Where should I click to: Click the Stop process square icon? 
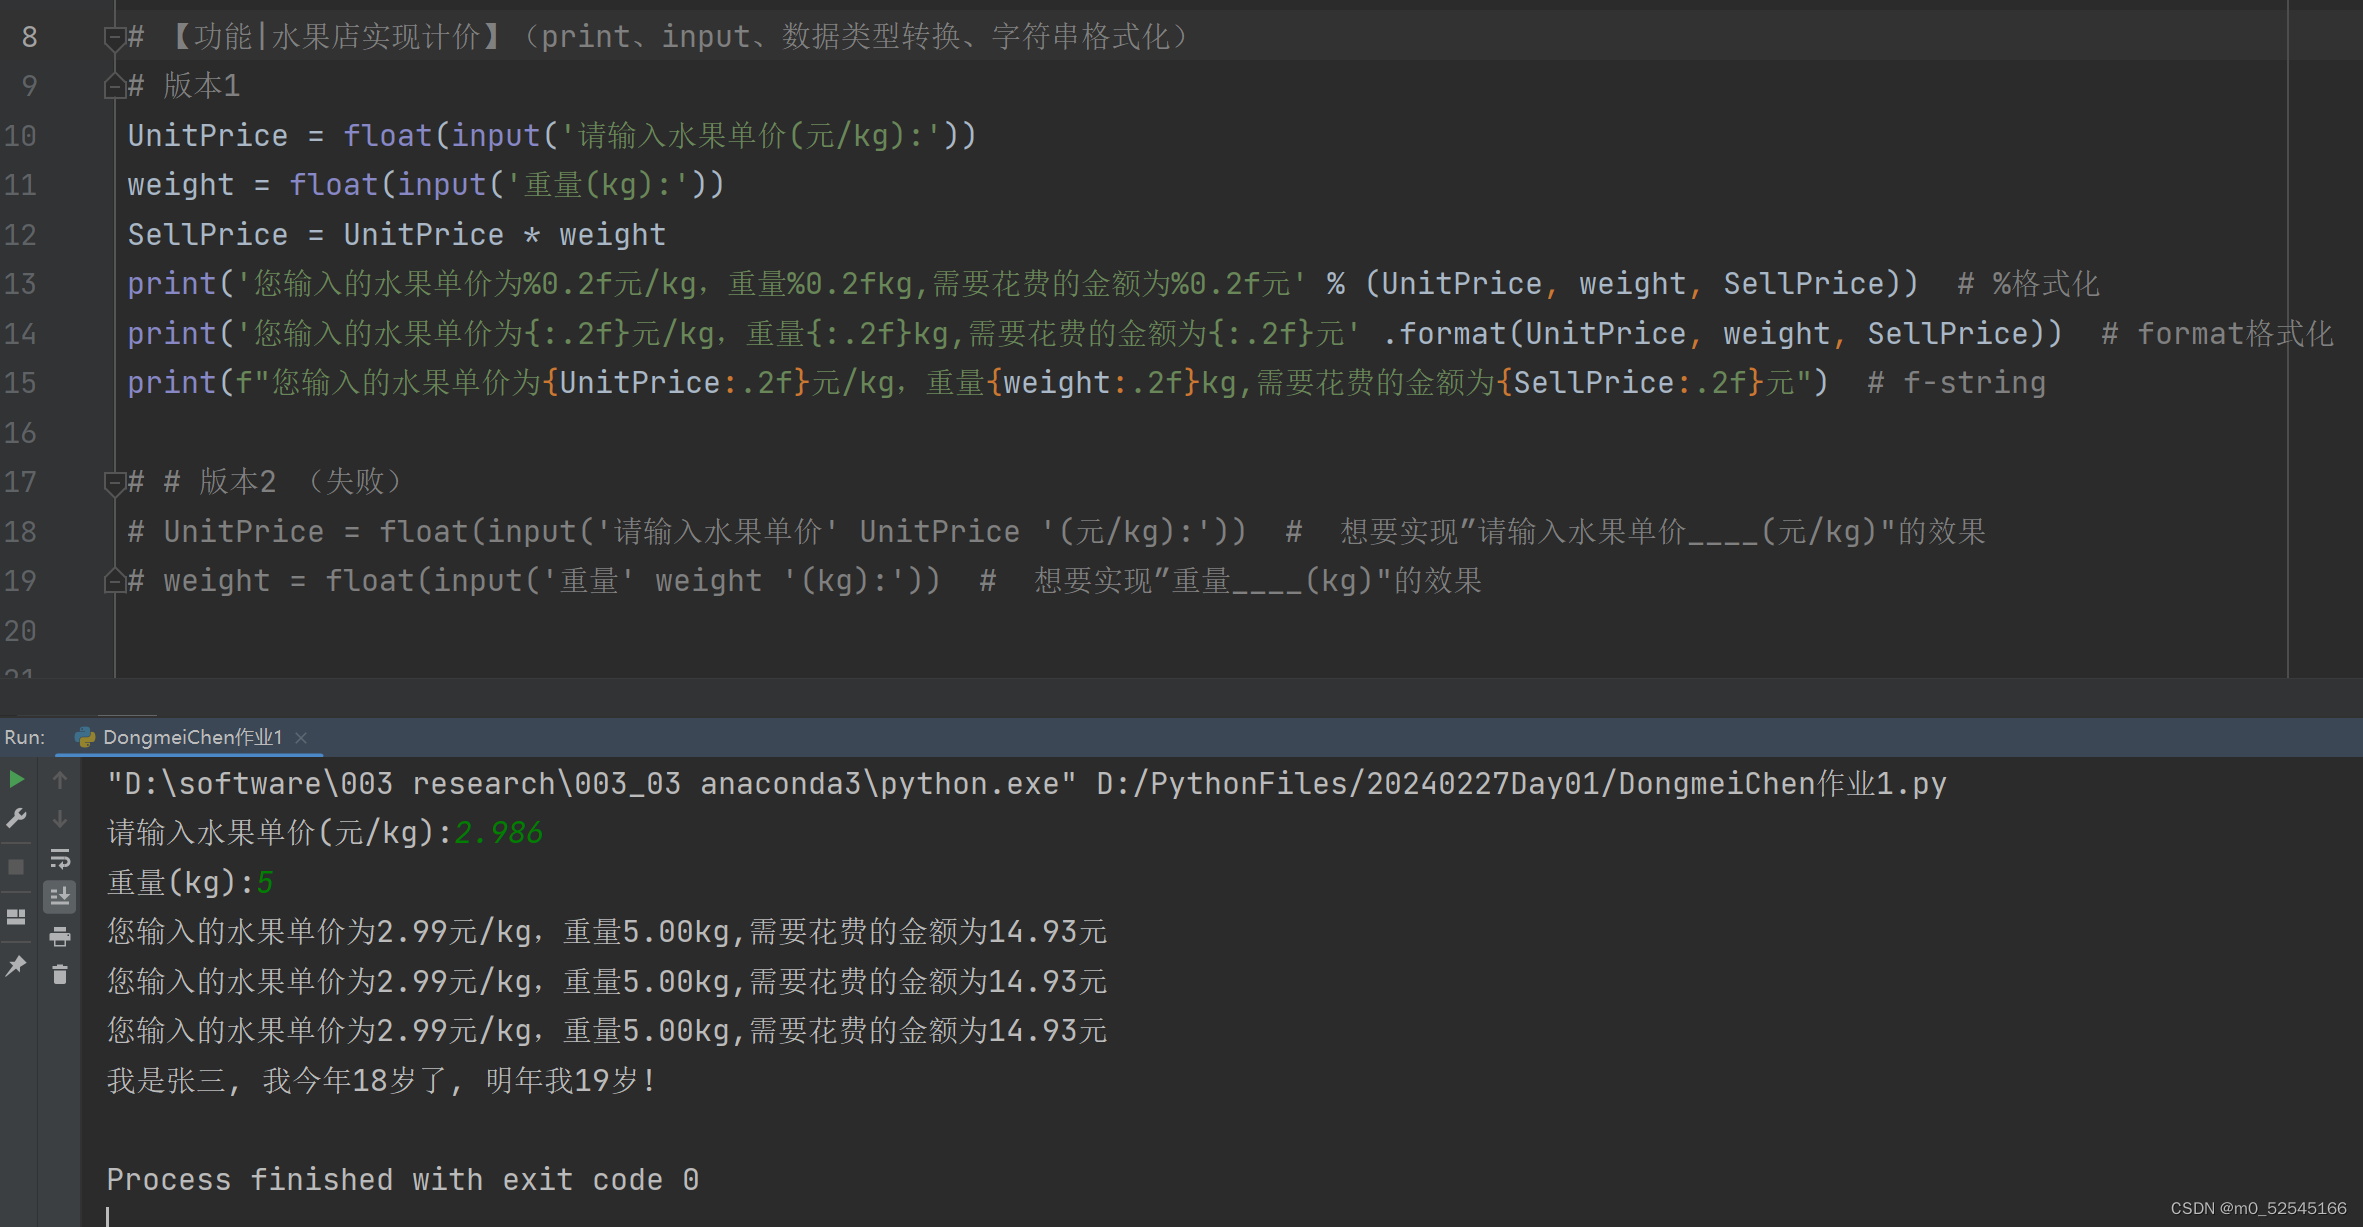click(x=16, y=867)
